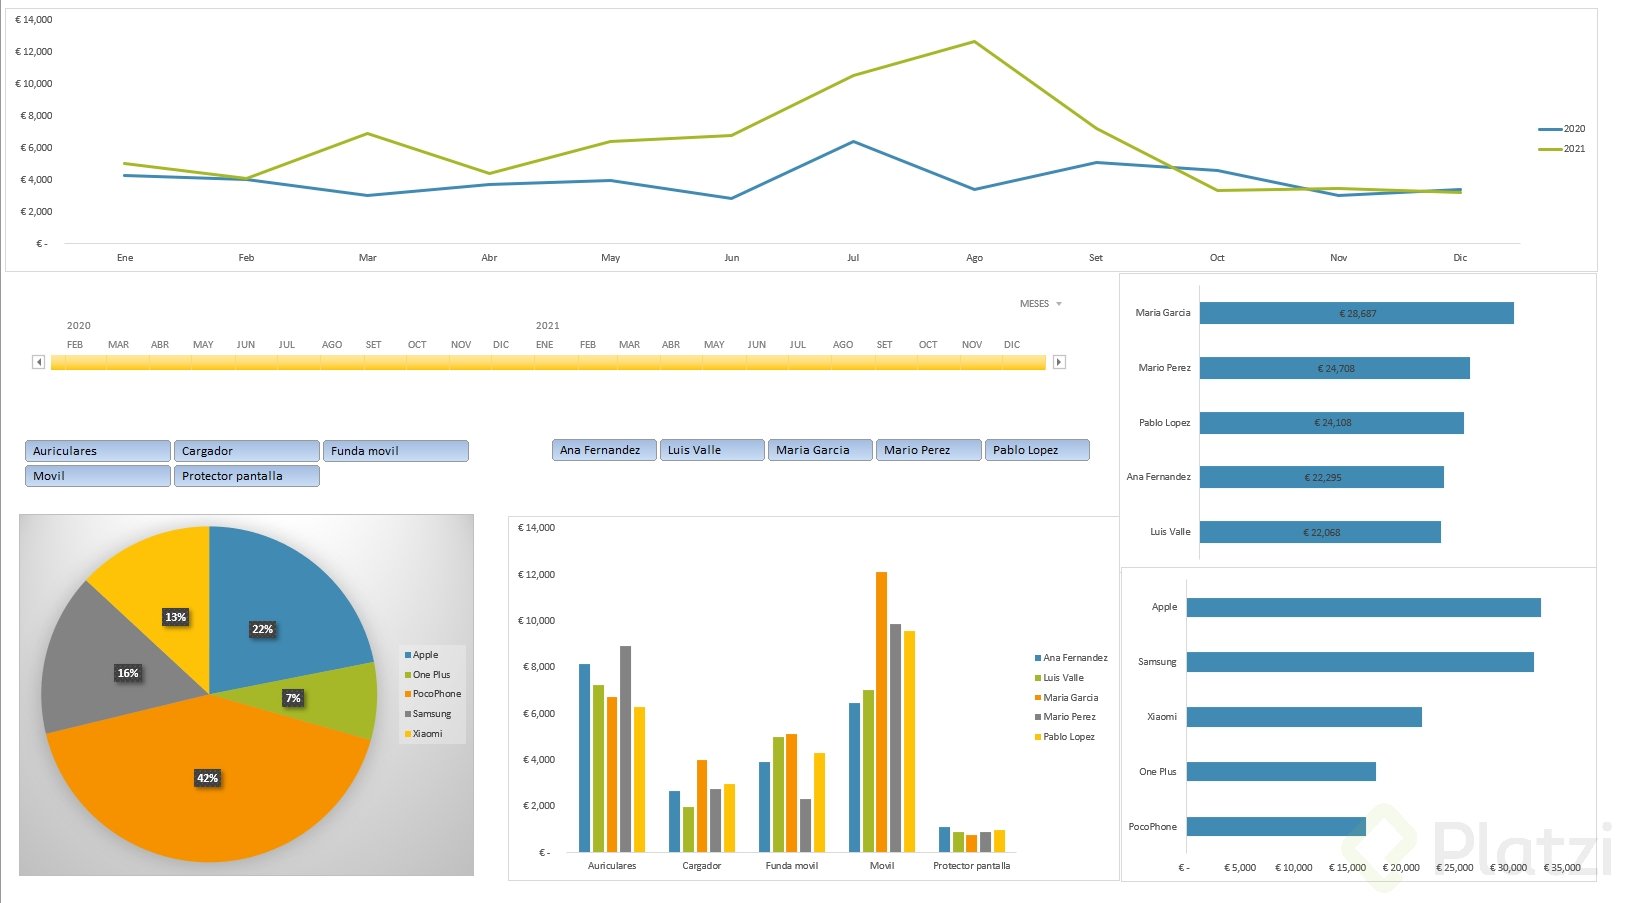Click the timeline scroll left arrow
The height and width of the screenshot is (903, 1629).
click(39, 362)
